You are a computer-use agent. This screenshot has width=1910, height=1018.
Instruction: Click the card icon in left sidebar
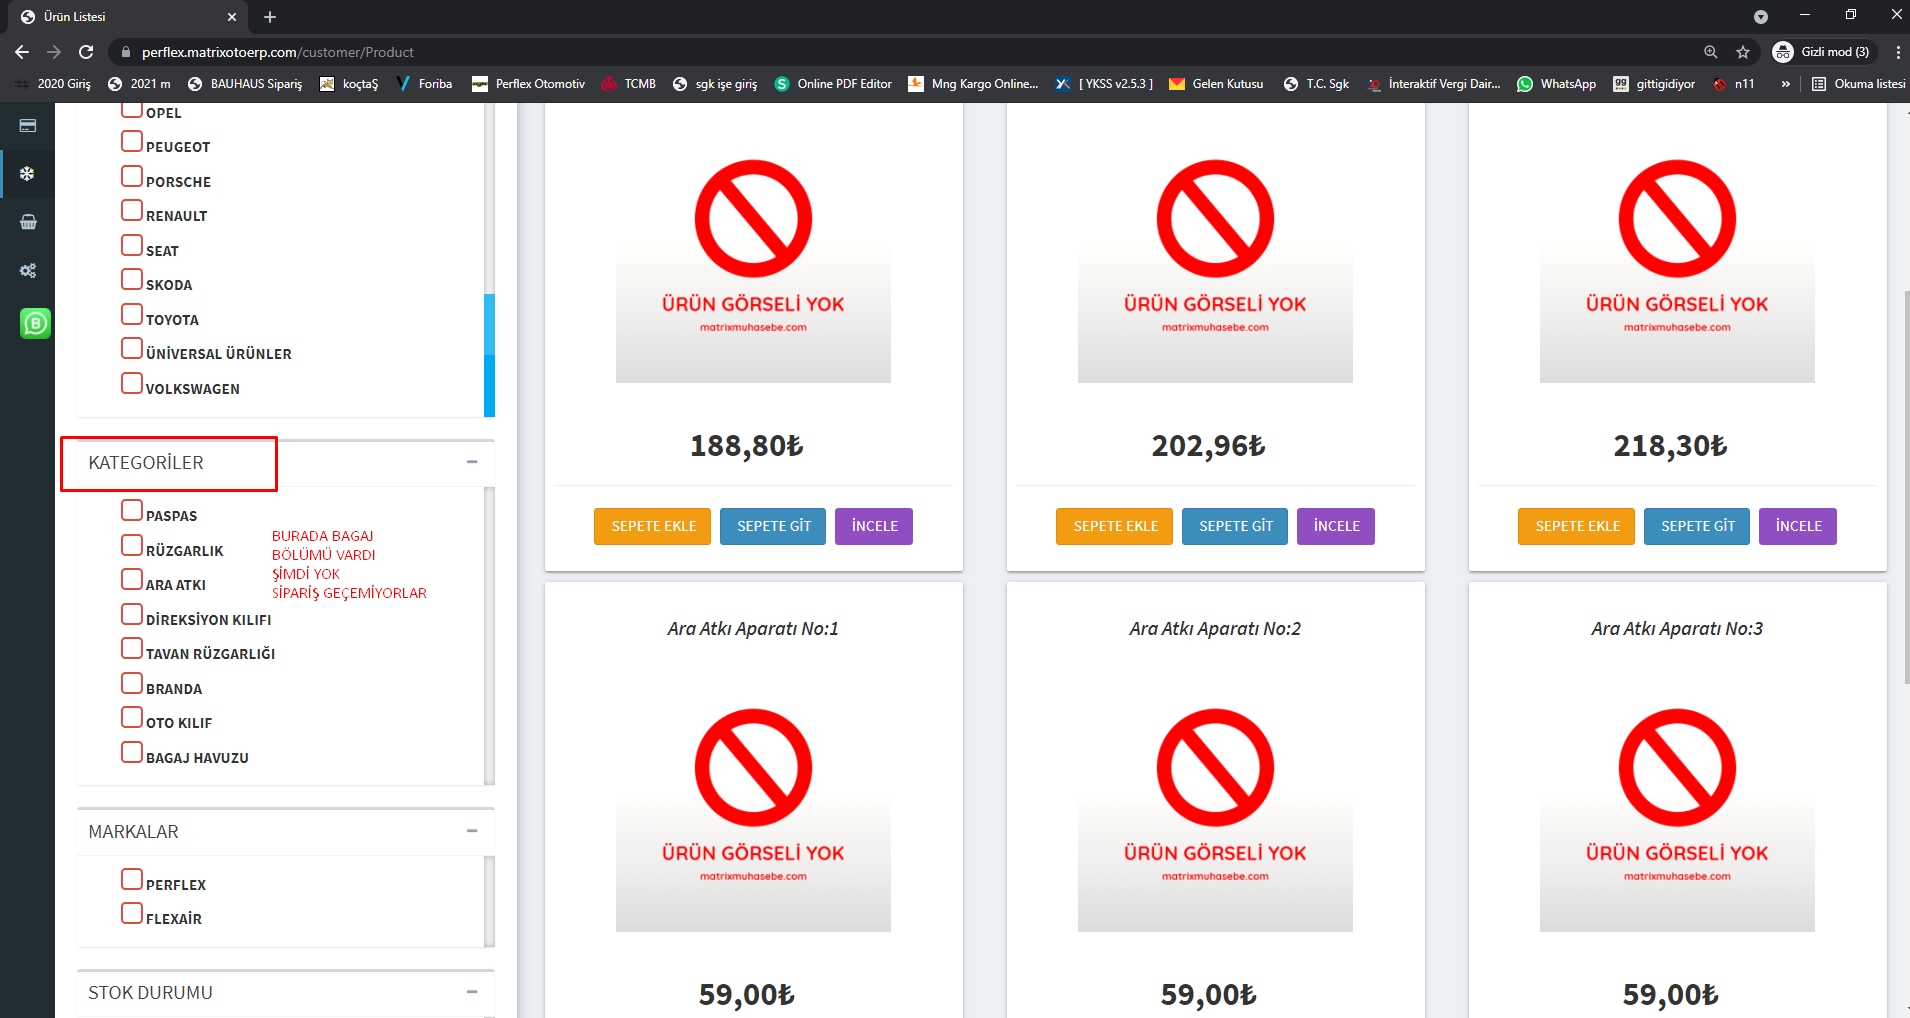pos(28,126)
